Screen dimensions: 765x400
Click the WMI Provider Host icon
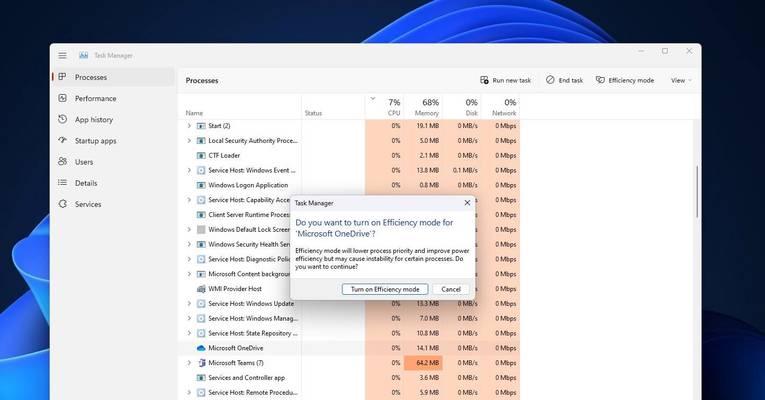pos(201,289)
